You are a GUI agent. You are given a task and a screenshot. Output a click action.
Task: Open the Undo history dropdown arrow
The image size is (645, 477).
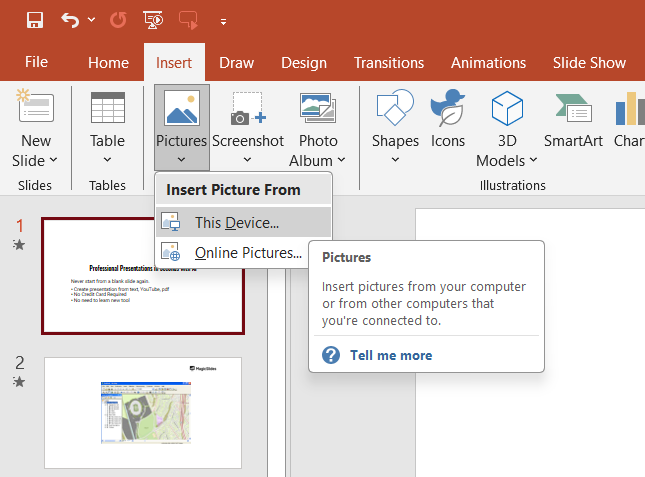[91, 20]
